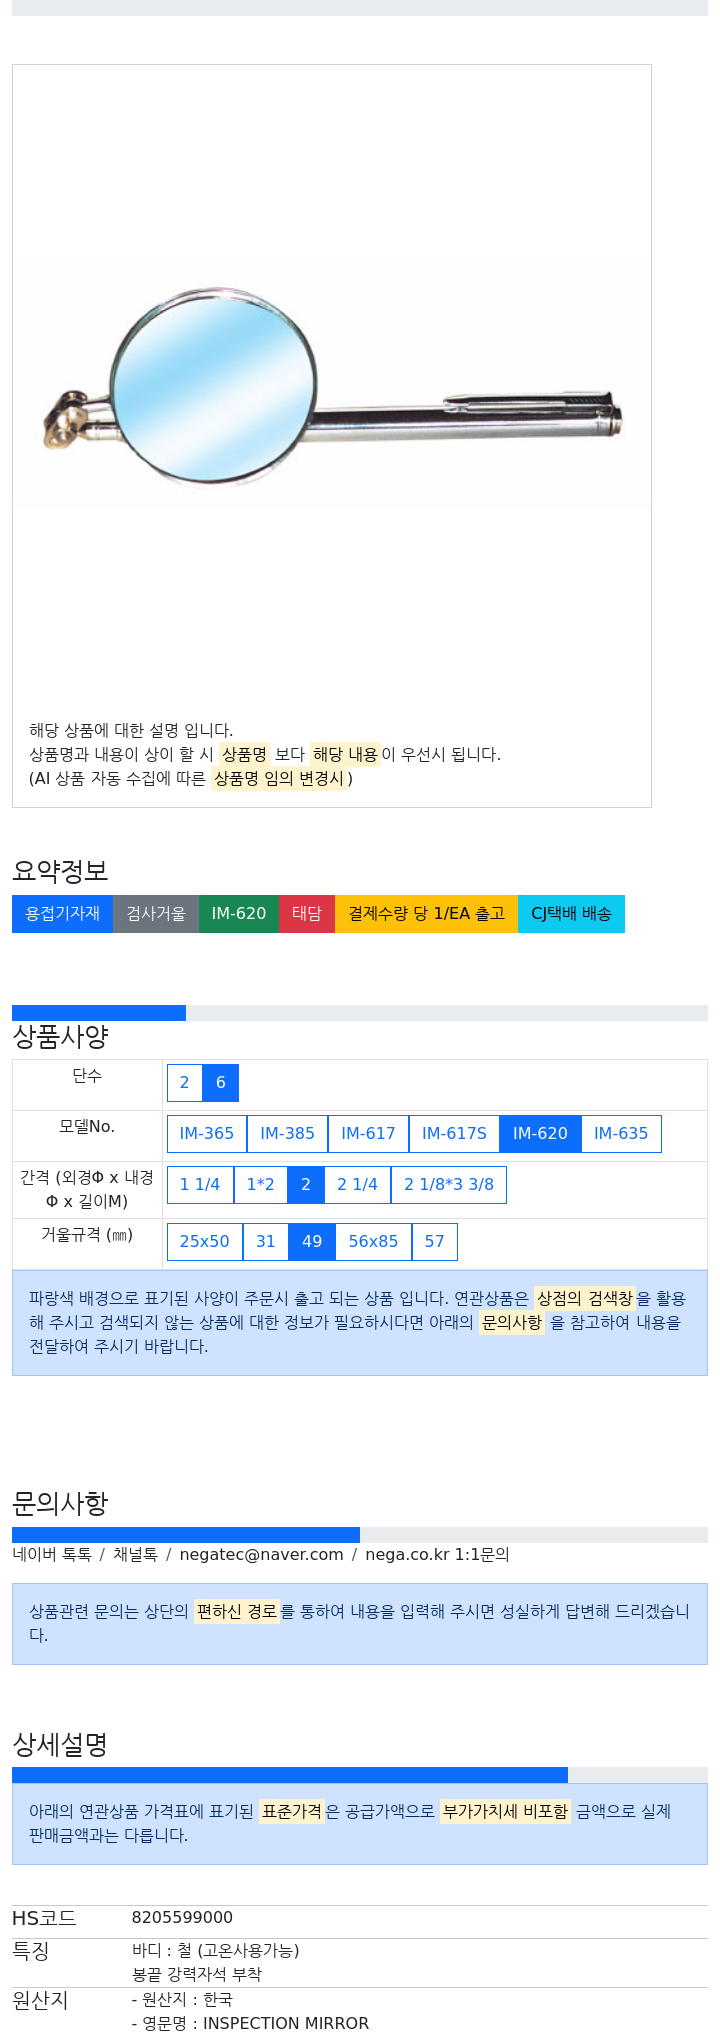Choose 단수 option 6
Image resolution: width=720 pixels, height=2036 pixels.
(x=221, y=1083)
